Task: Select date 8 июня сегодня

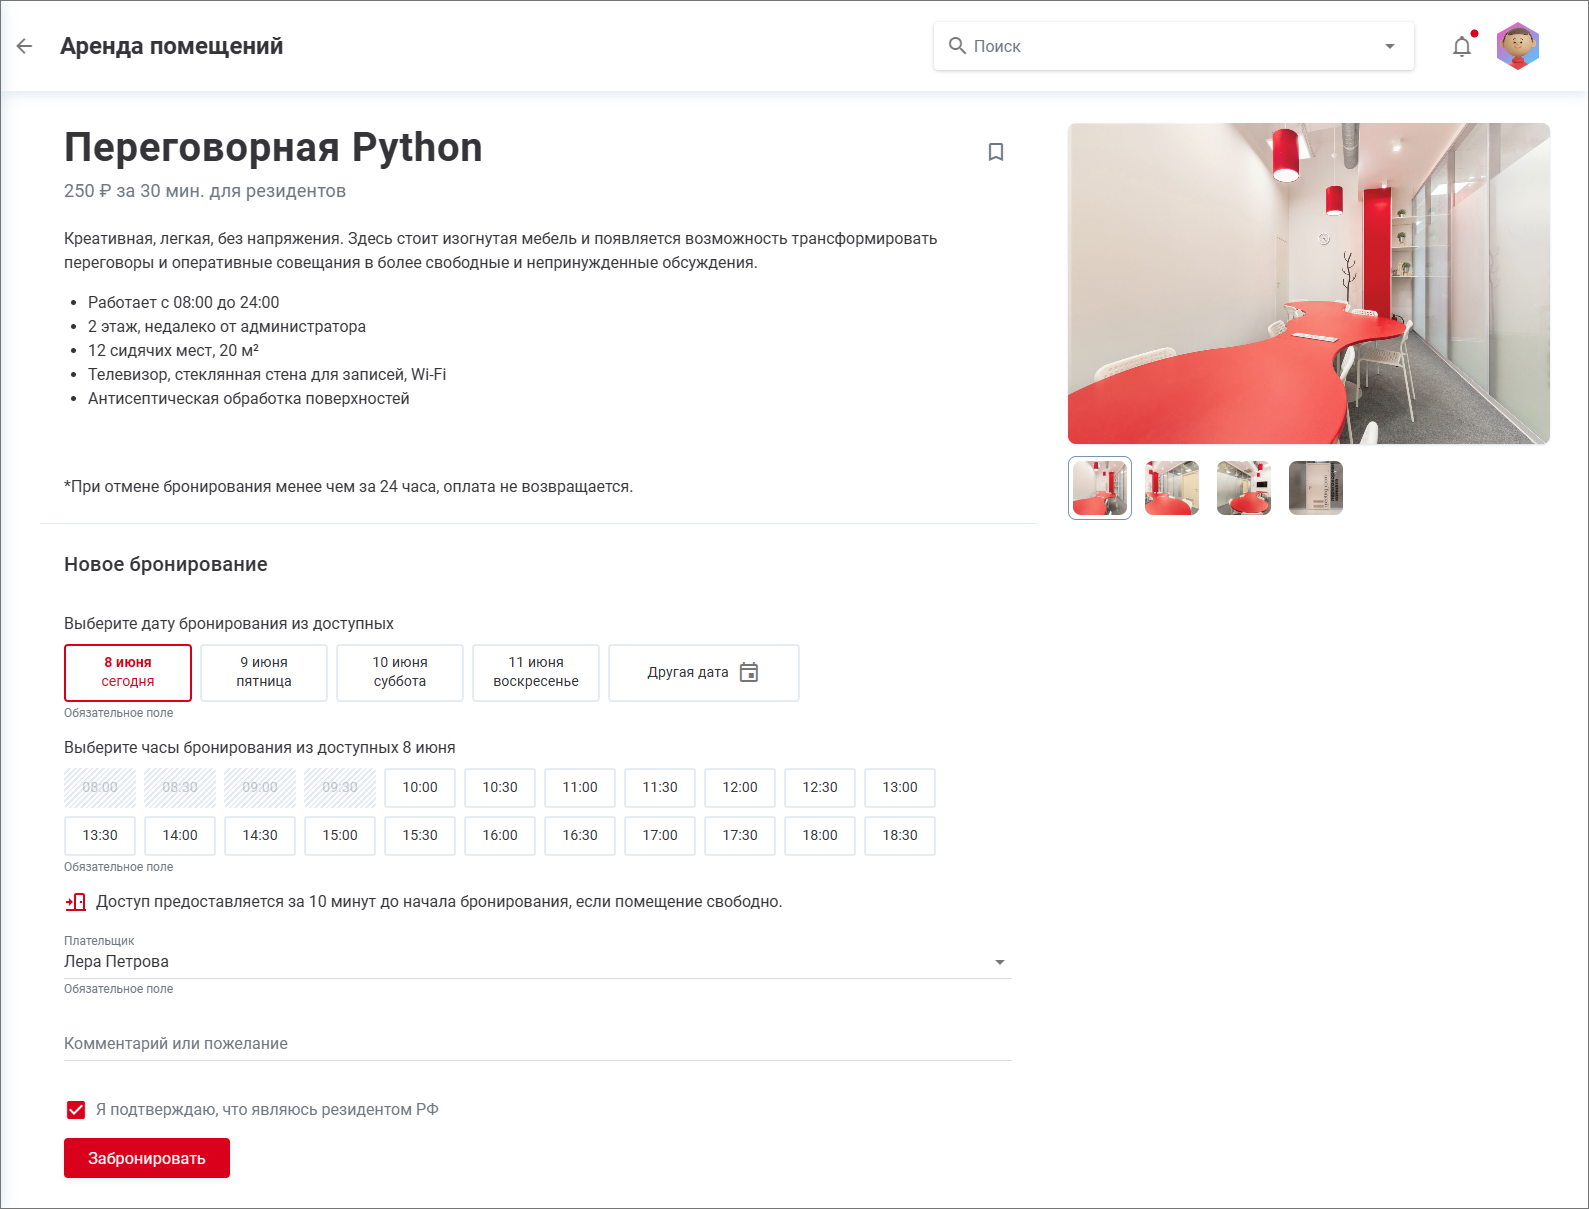Action: coord(128,672)
